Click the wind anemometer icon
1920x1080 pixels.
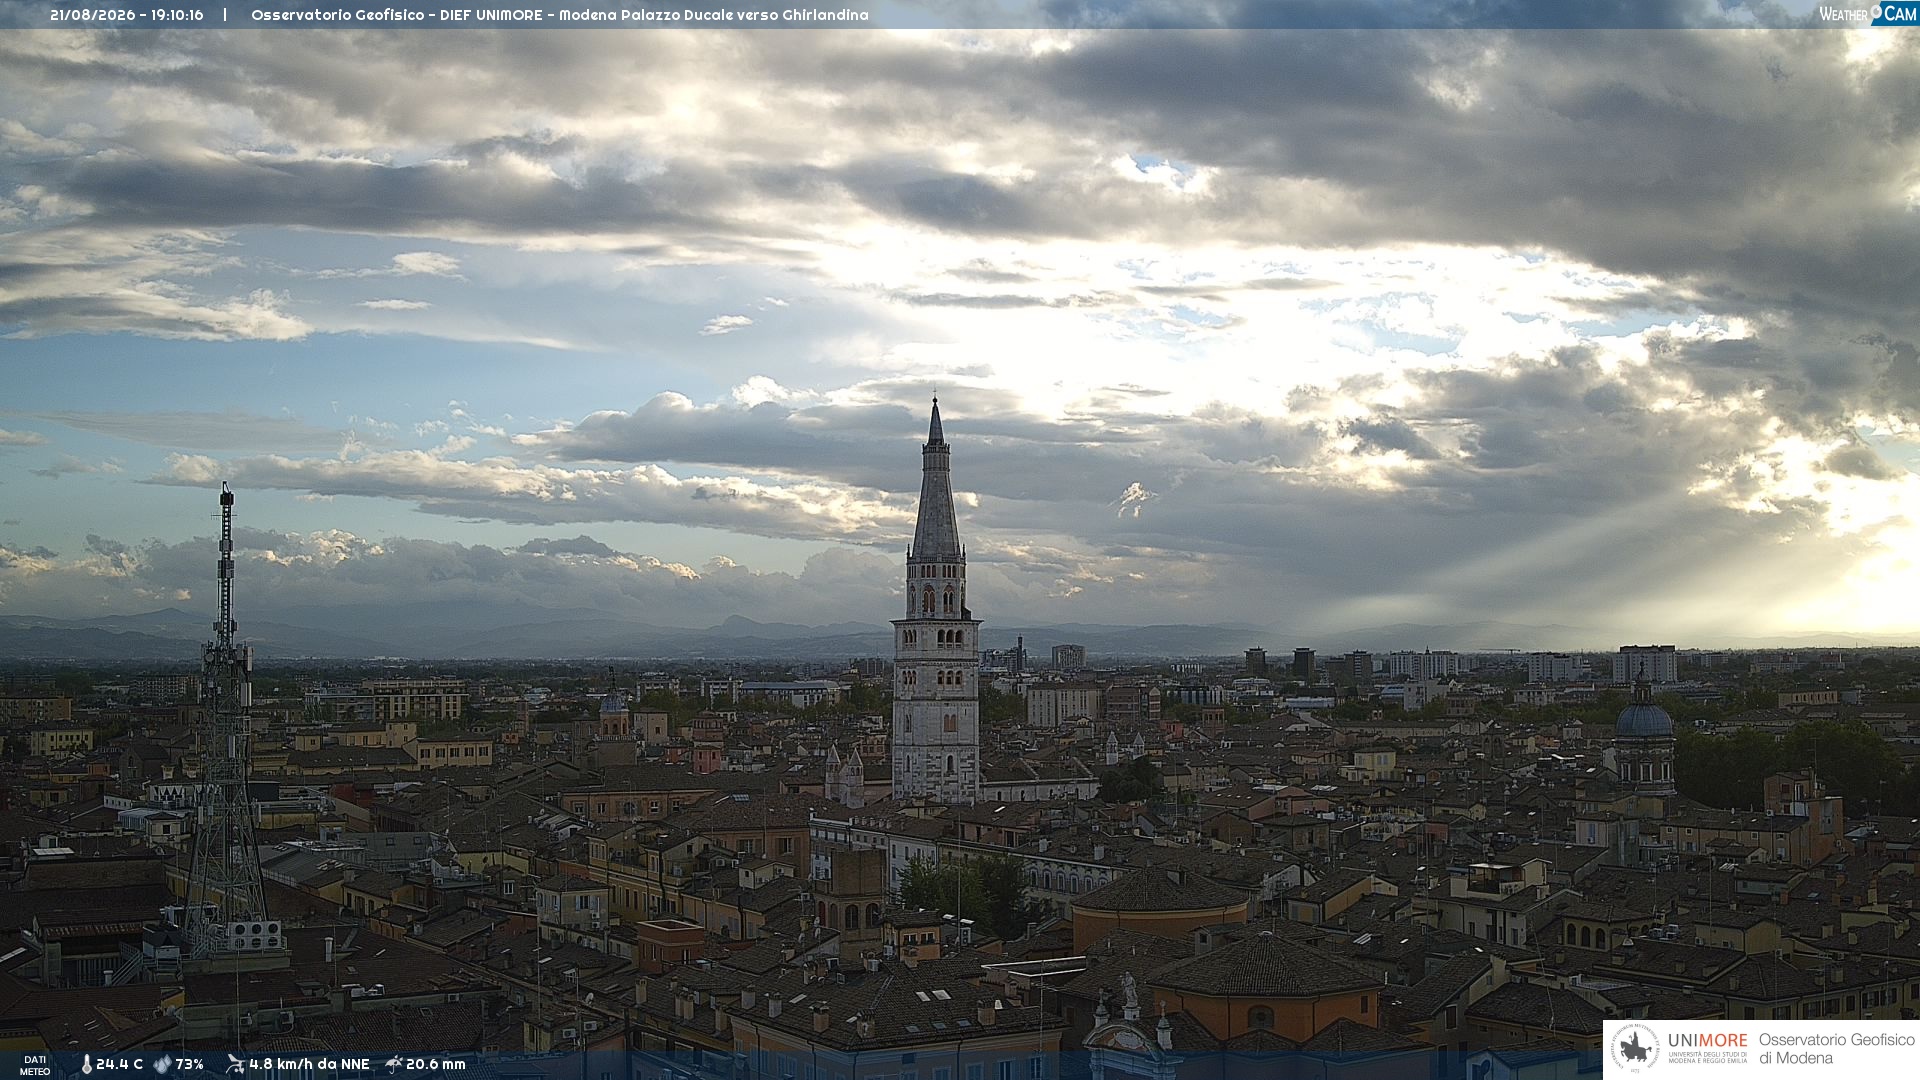tap(235, 1064)
